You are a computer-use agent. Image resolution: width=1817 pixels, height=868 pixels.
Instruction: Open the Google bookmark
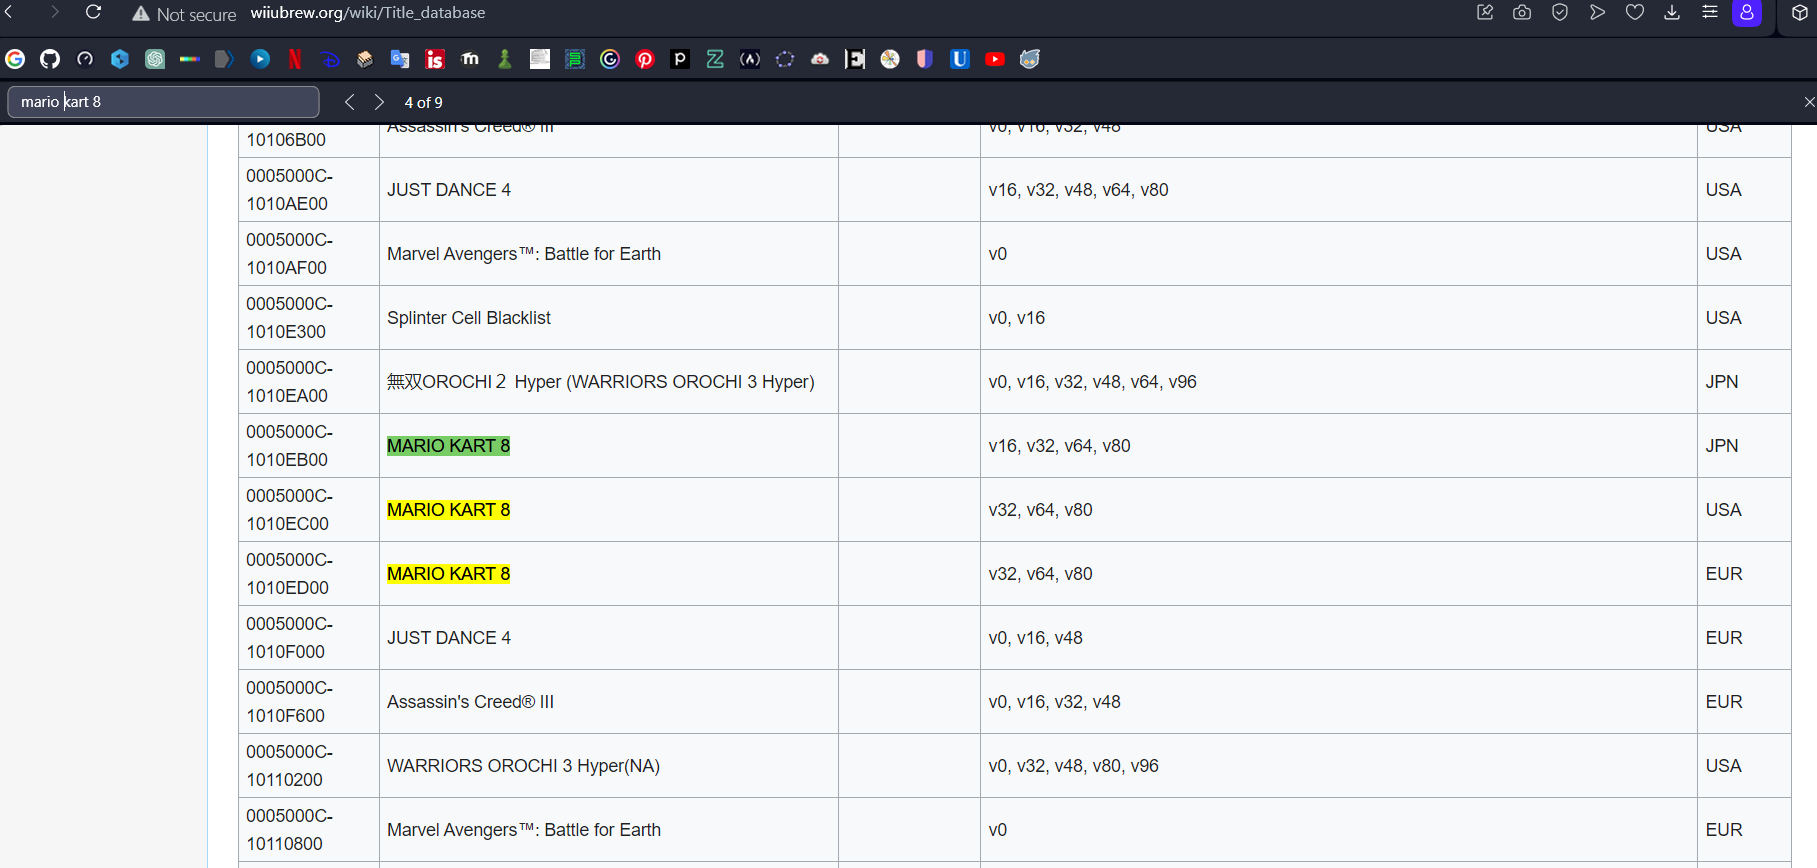click(x=15, y=59)
